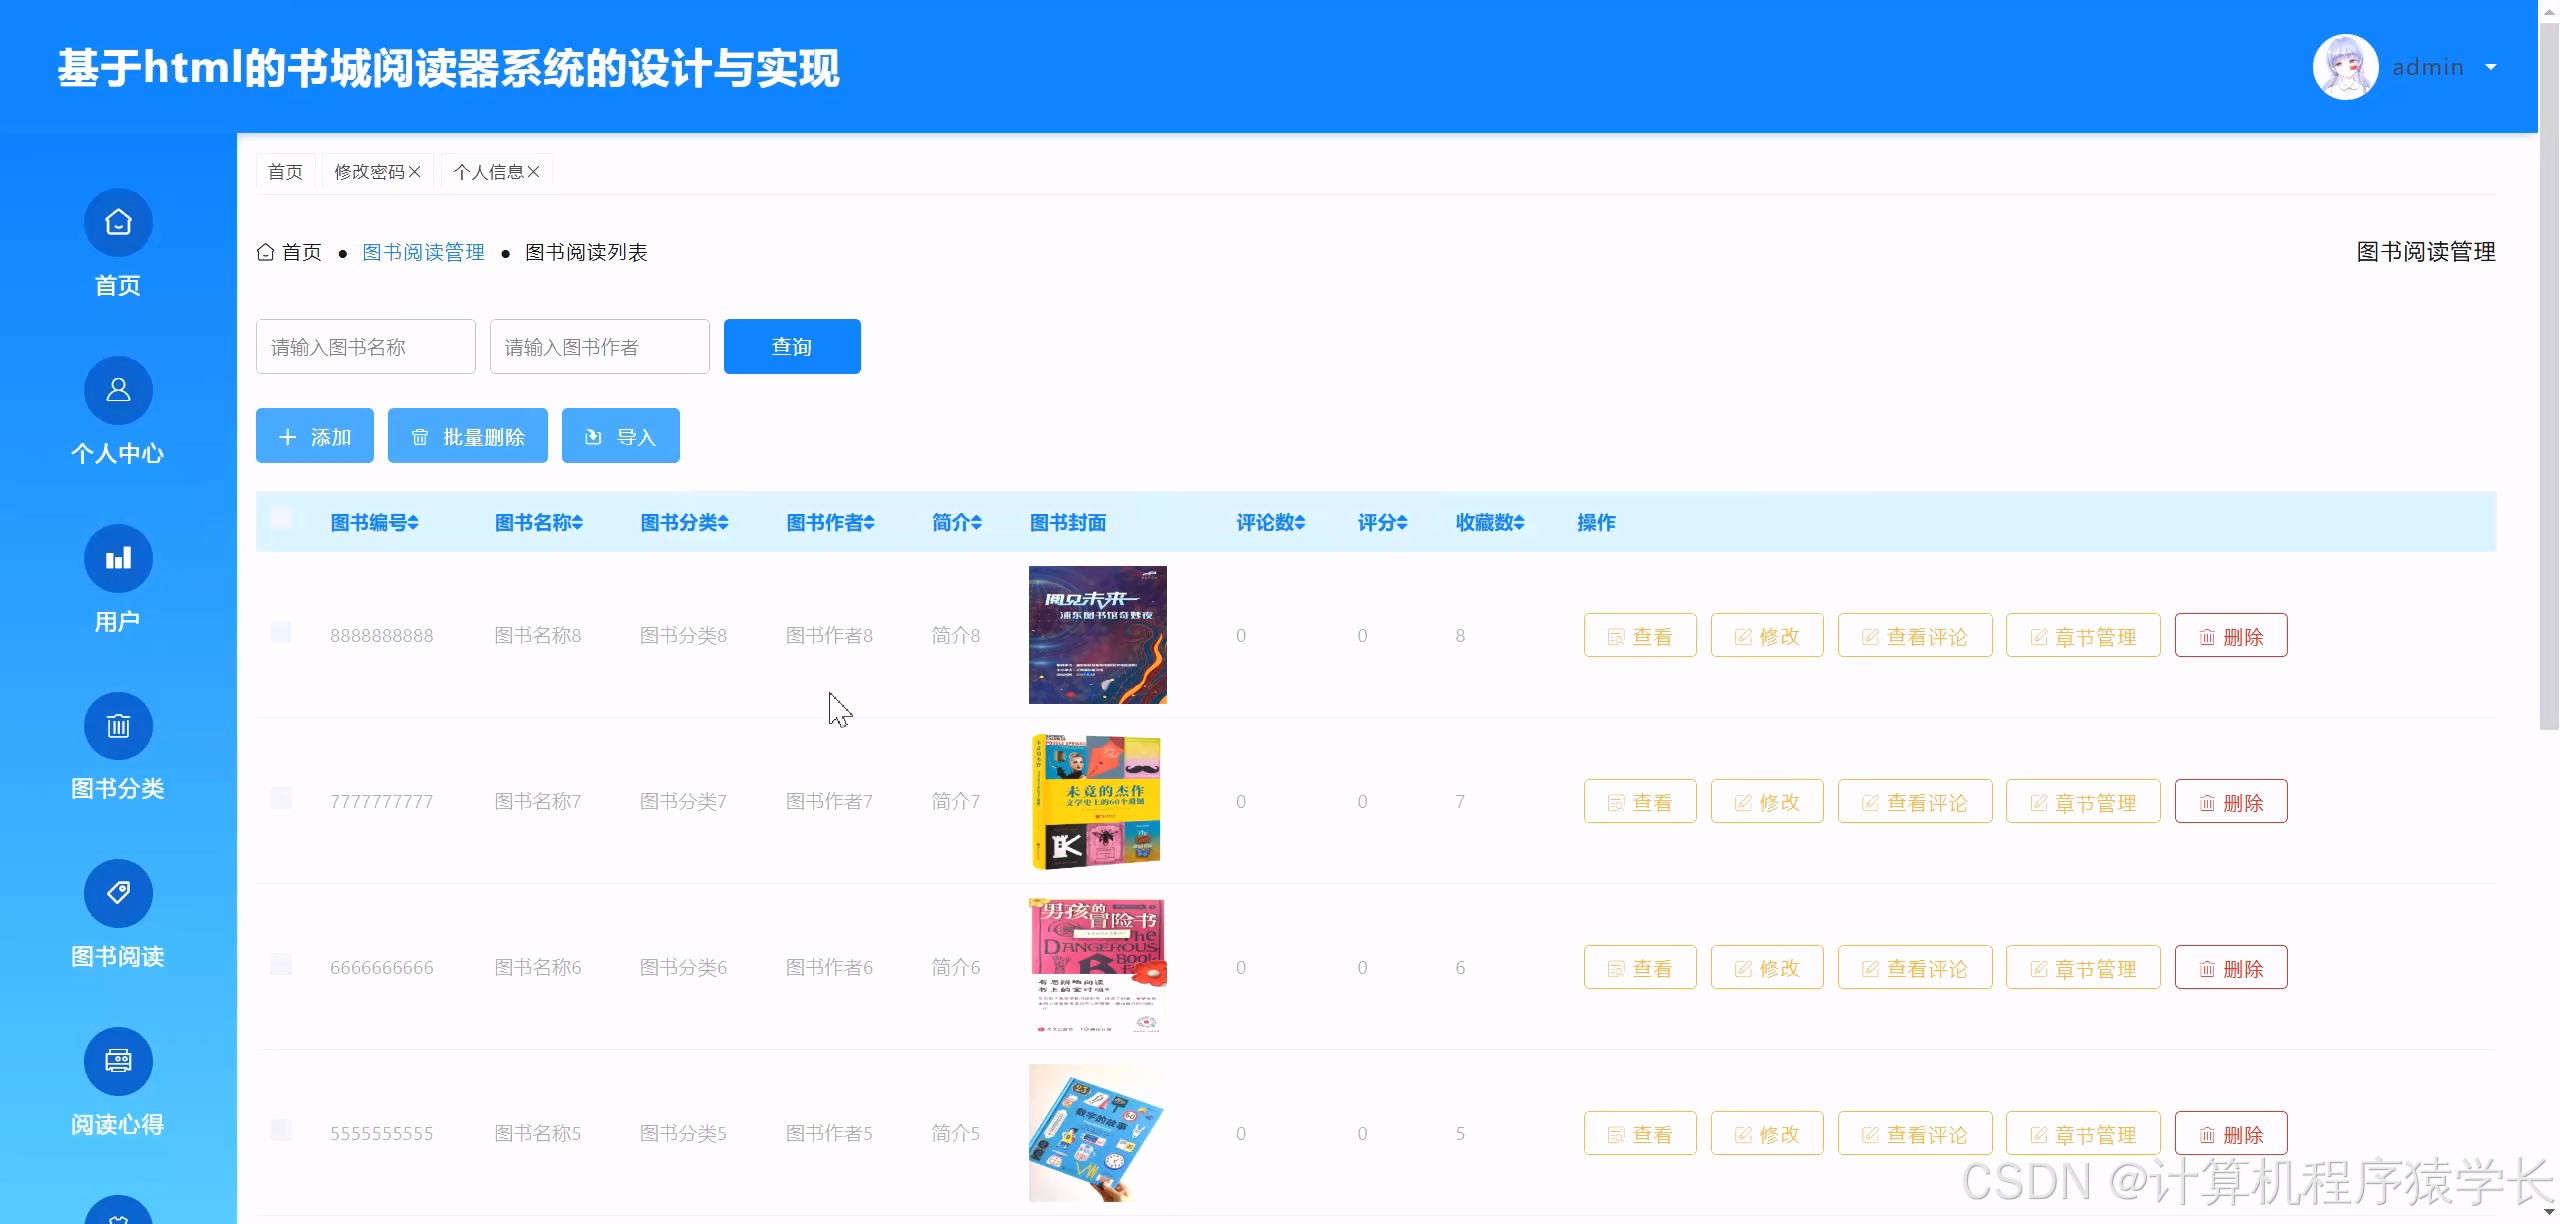
Task: Click 修改 for book 7777777777
Action: coord(1767,802)
